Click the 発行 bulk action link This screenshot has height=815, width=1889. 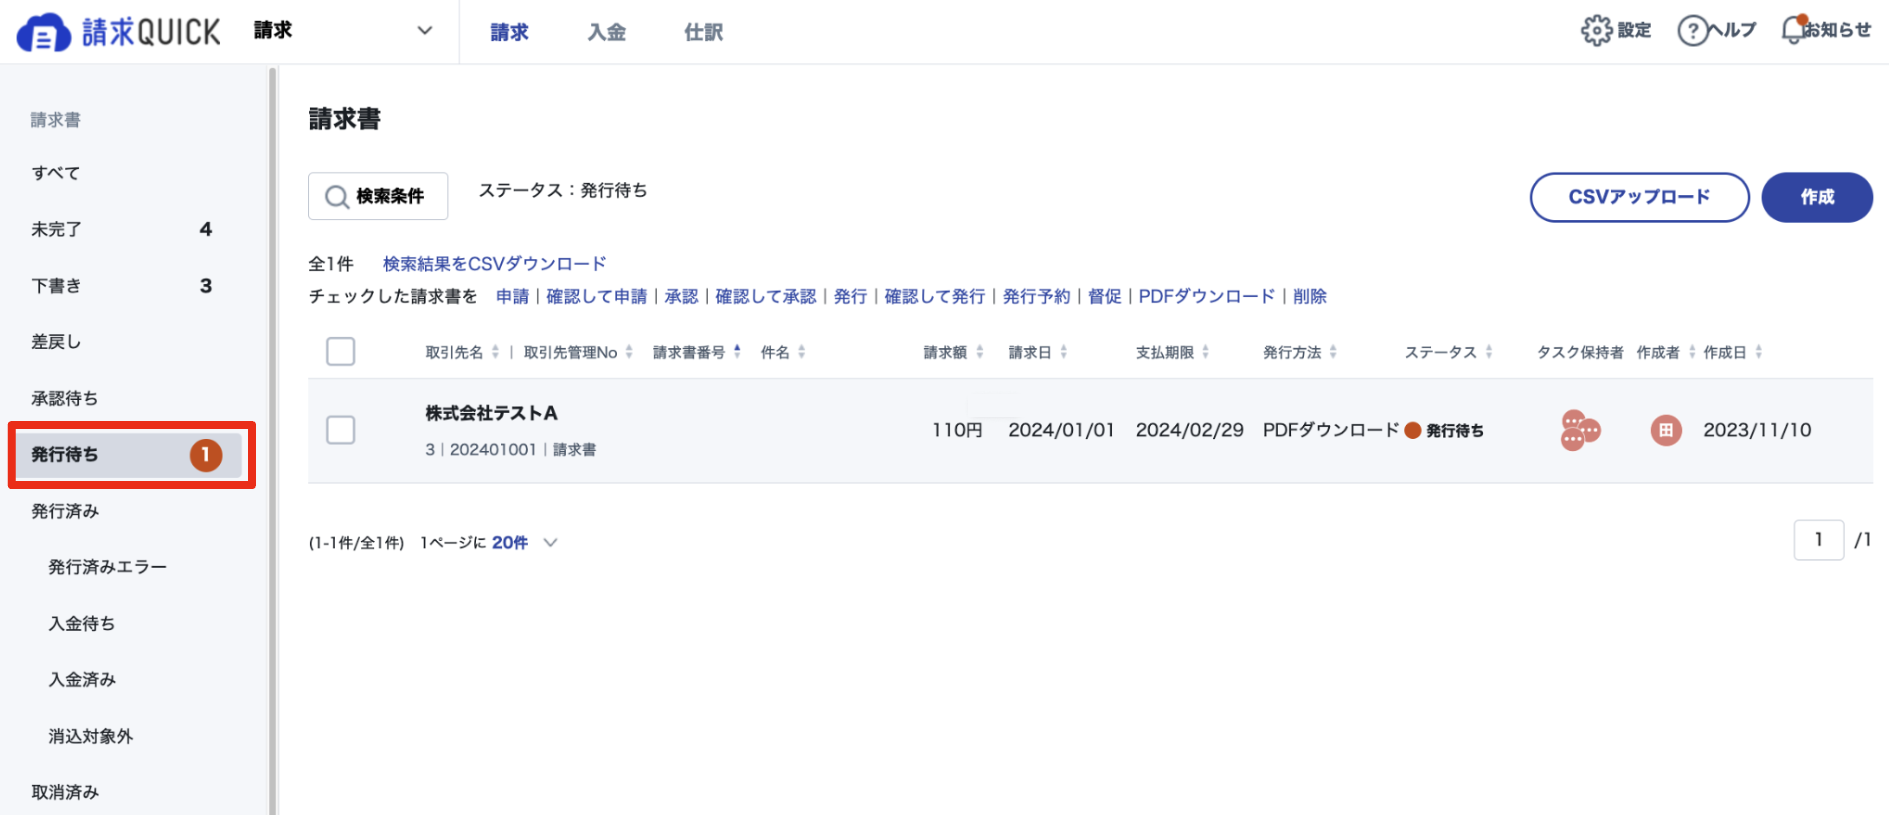click(850, 297)
